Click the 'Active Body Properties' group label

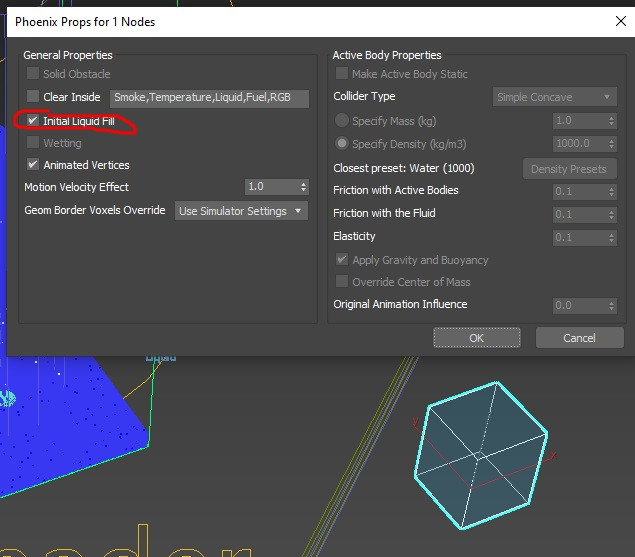pos(387,55)
